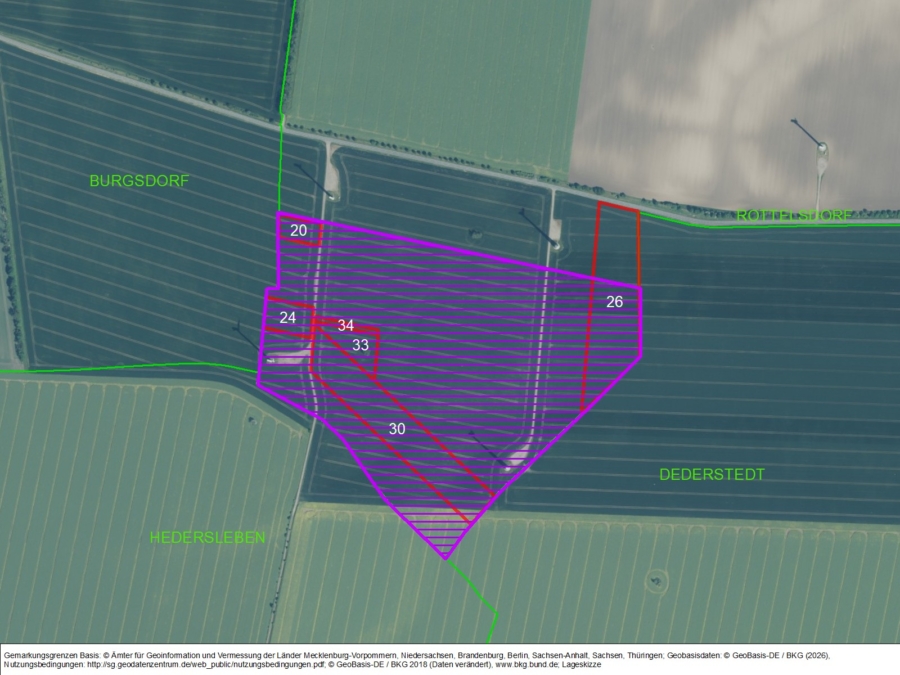Click parcel label 20

[x=298, y=230]
